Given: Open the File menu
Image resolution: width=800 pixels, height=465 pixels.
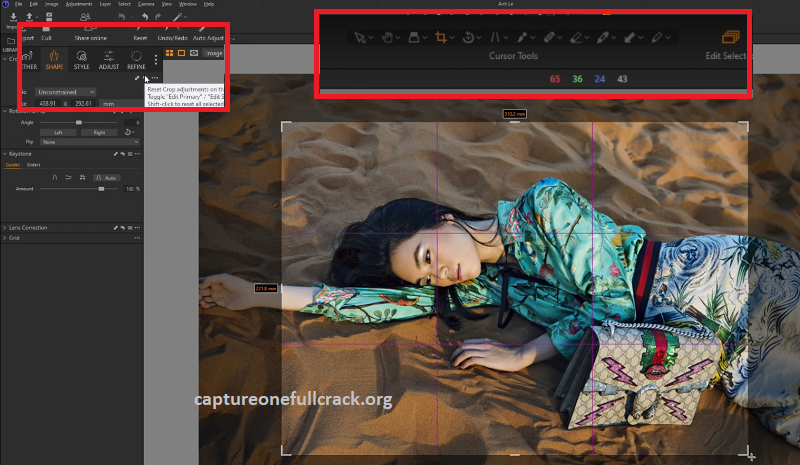Looking at the screenshot, I should 19,4.
